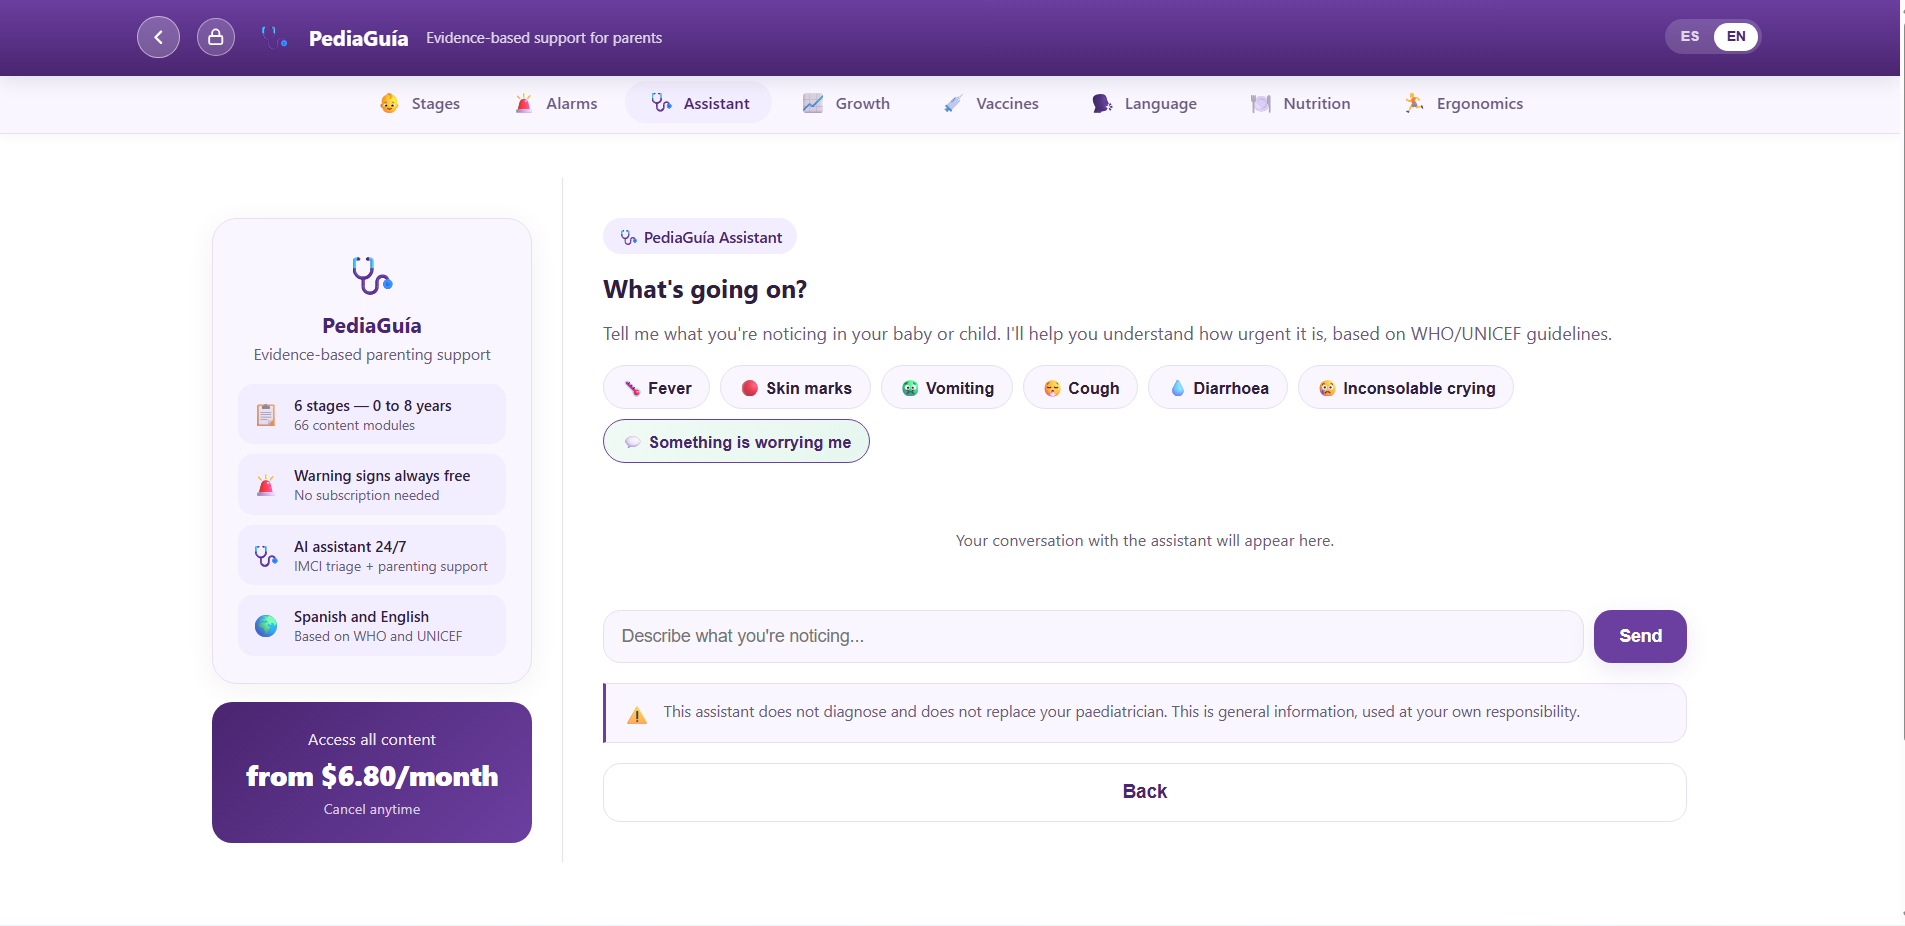The width and height of the screenshot is (1905, 926).
Task: Pick the Inconsolable crying chip
Action: pos(1406,388)
